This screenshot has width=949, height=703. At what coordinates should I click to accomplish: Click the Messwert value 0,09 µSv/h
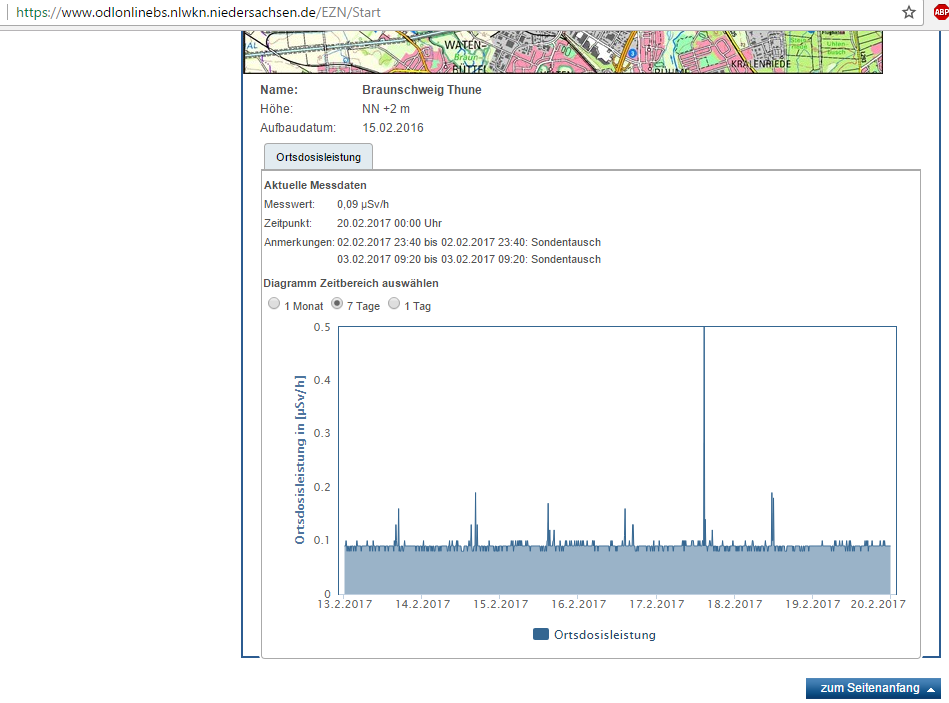pos(363,204)
